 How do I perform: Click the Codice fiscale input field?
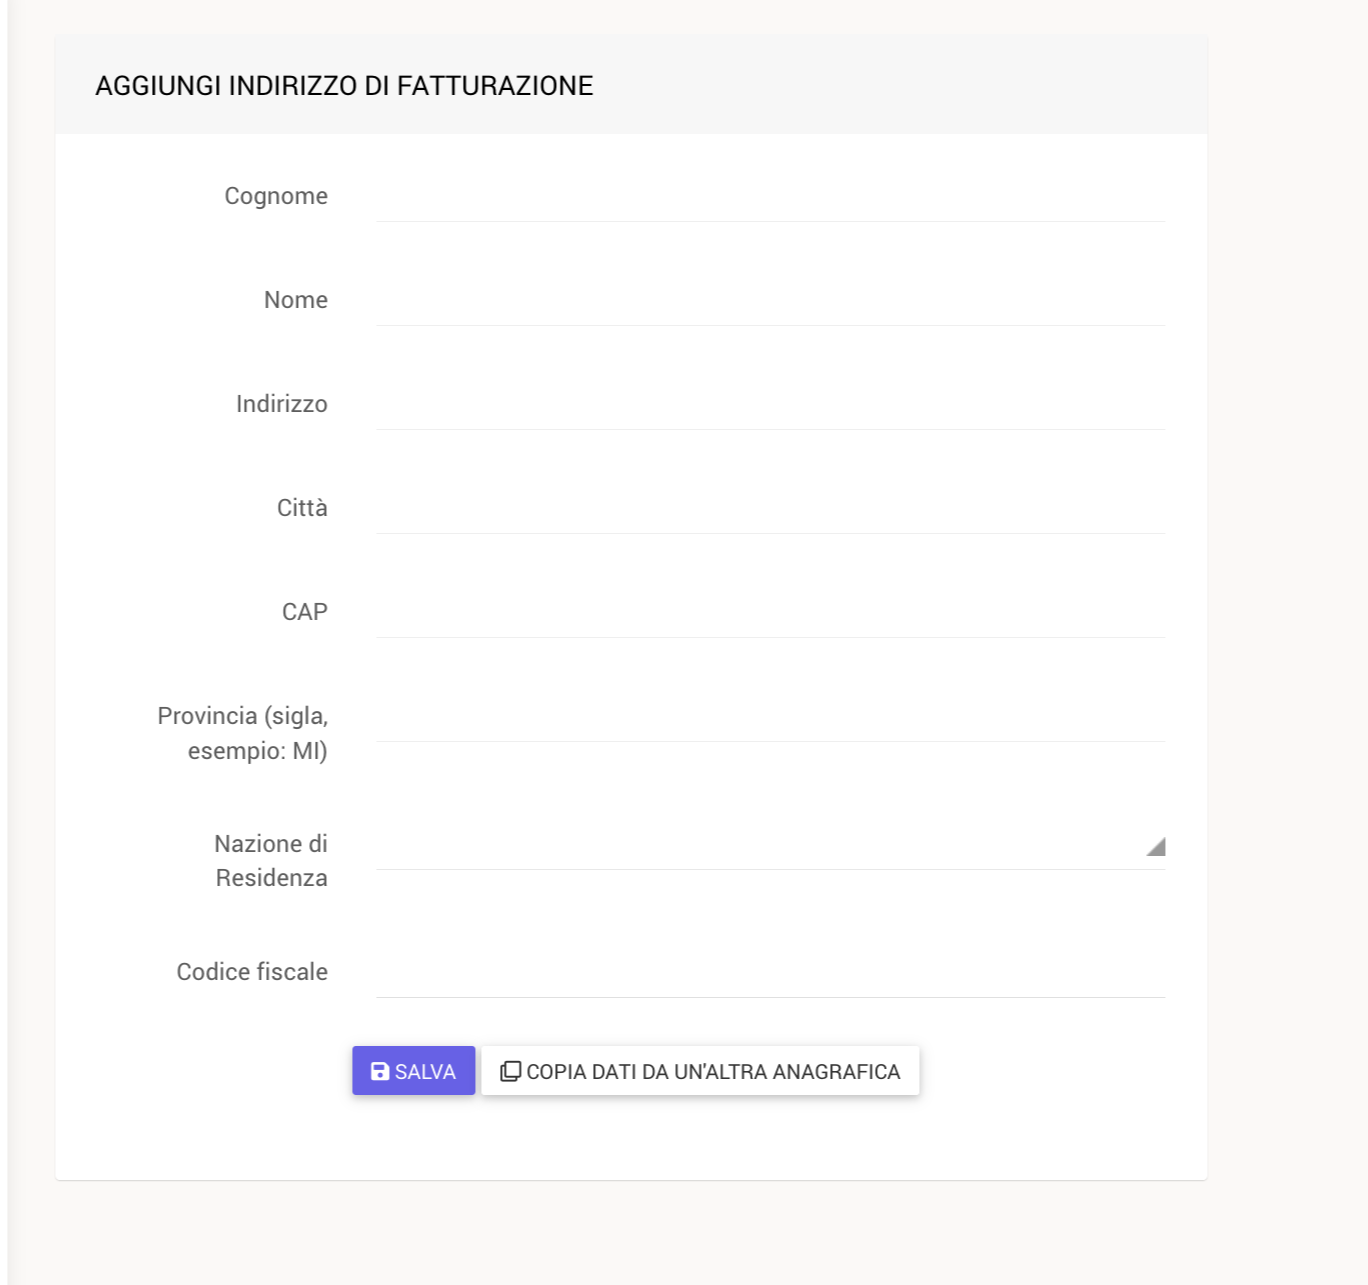coord(770,973)
